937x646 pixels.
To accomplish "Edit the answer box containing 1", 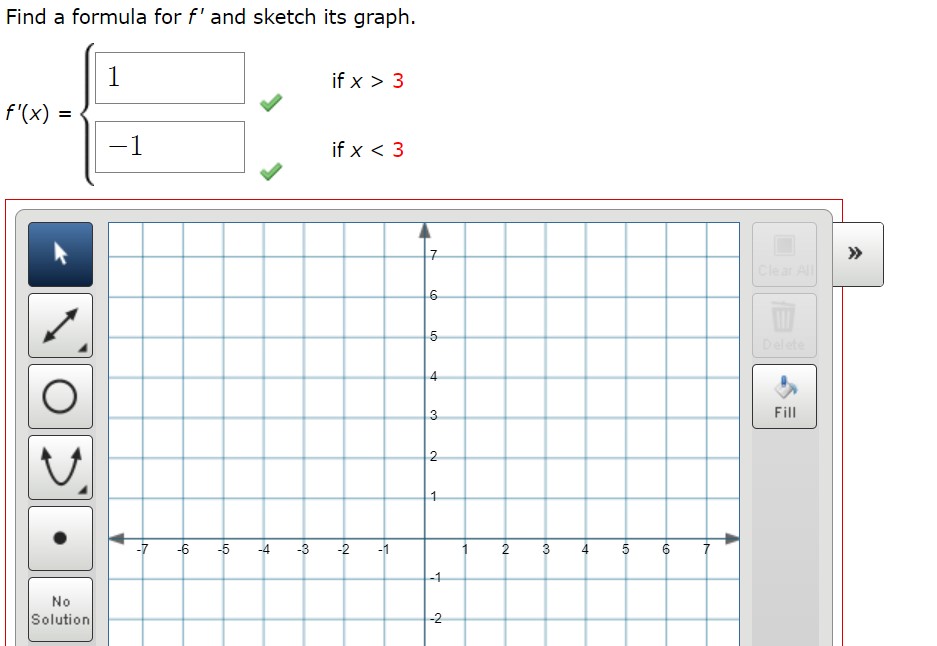I will [x=168, y=78].
